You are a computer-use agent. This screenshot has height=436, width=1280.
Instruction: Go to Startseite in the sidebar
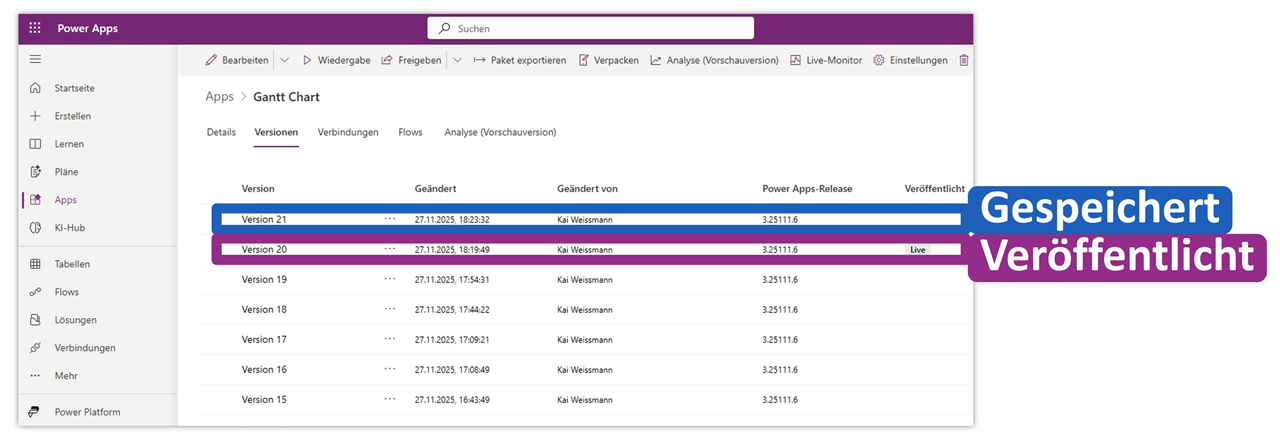(x=75, y=88)
